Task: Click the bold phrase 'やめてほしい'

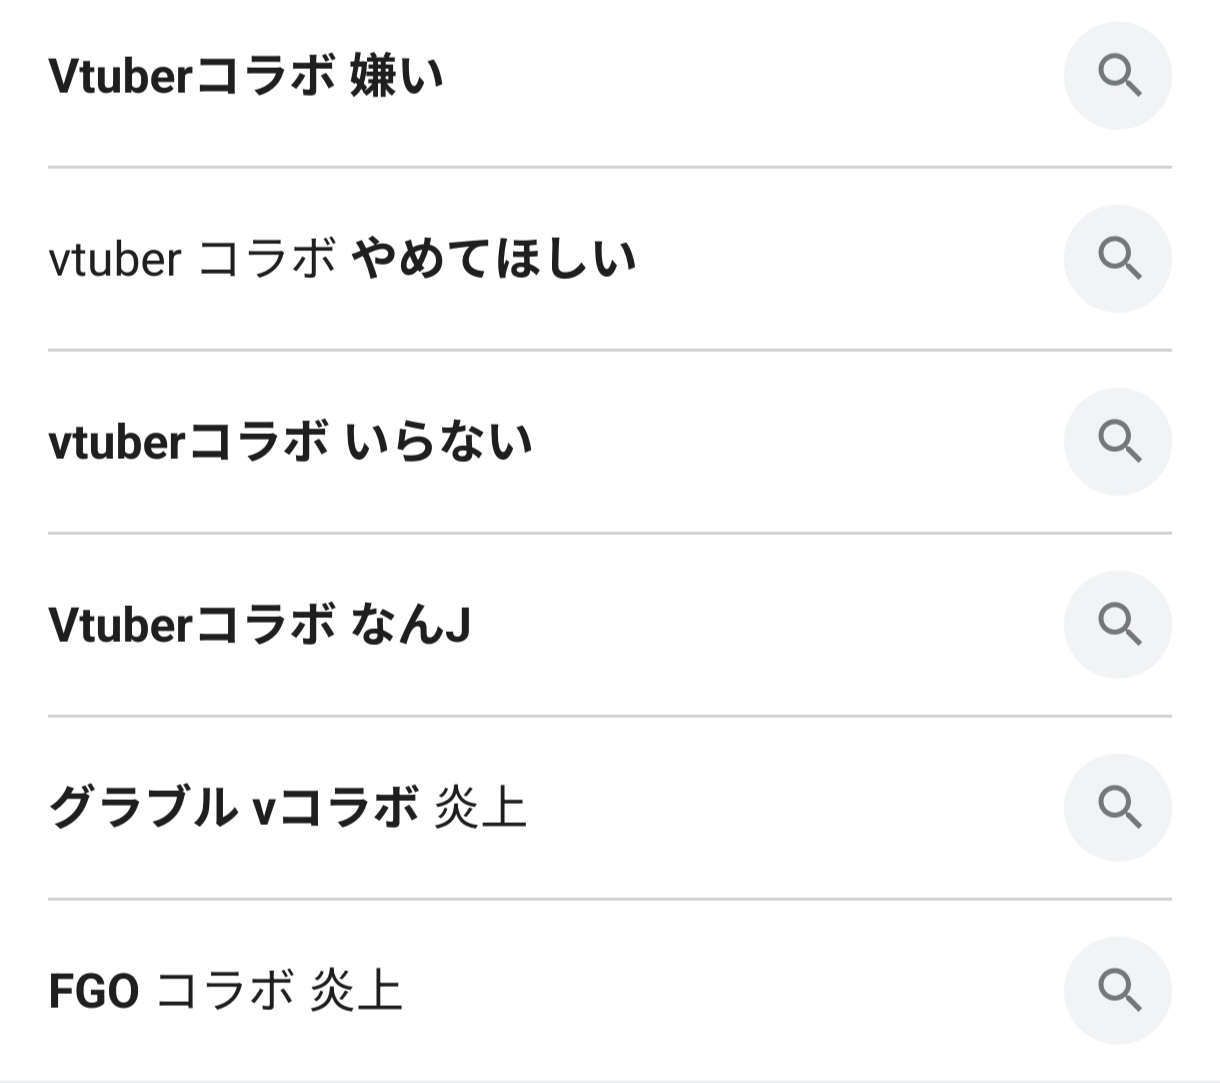Action: 495,260
